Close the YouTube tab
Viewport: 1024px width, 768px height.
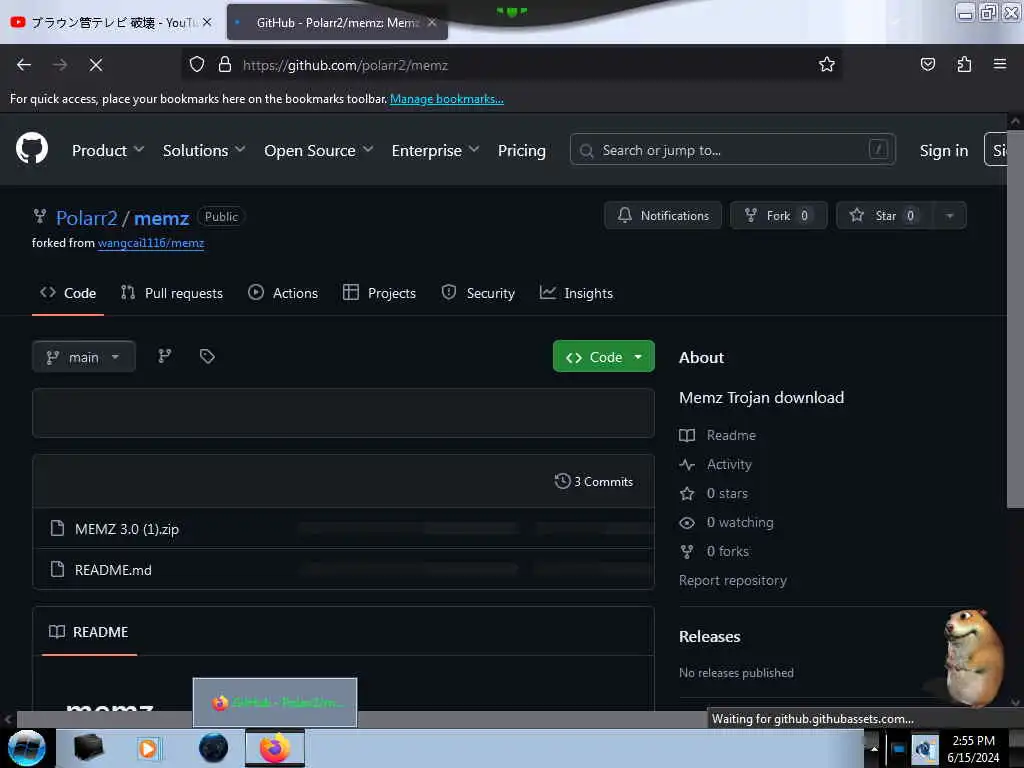[x=207, y=22]
